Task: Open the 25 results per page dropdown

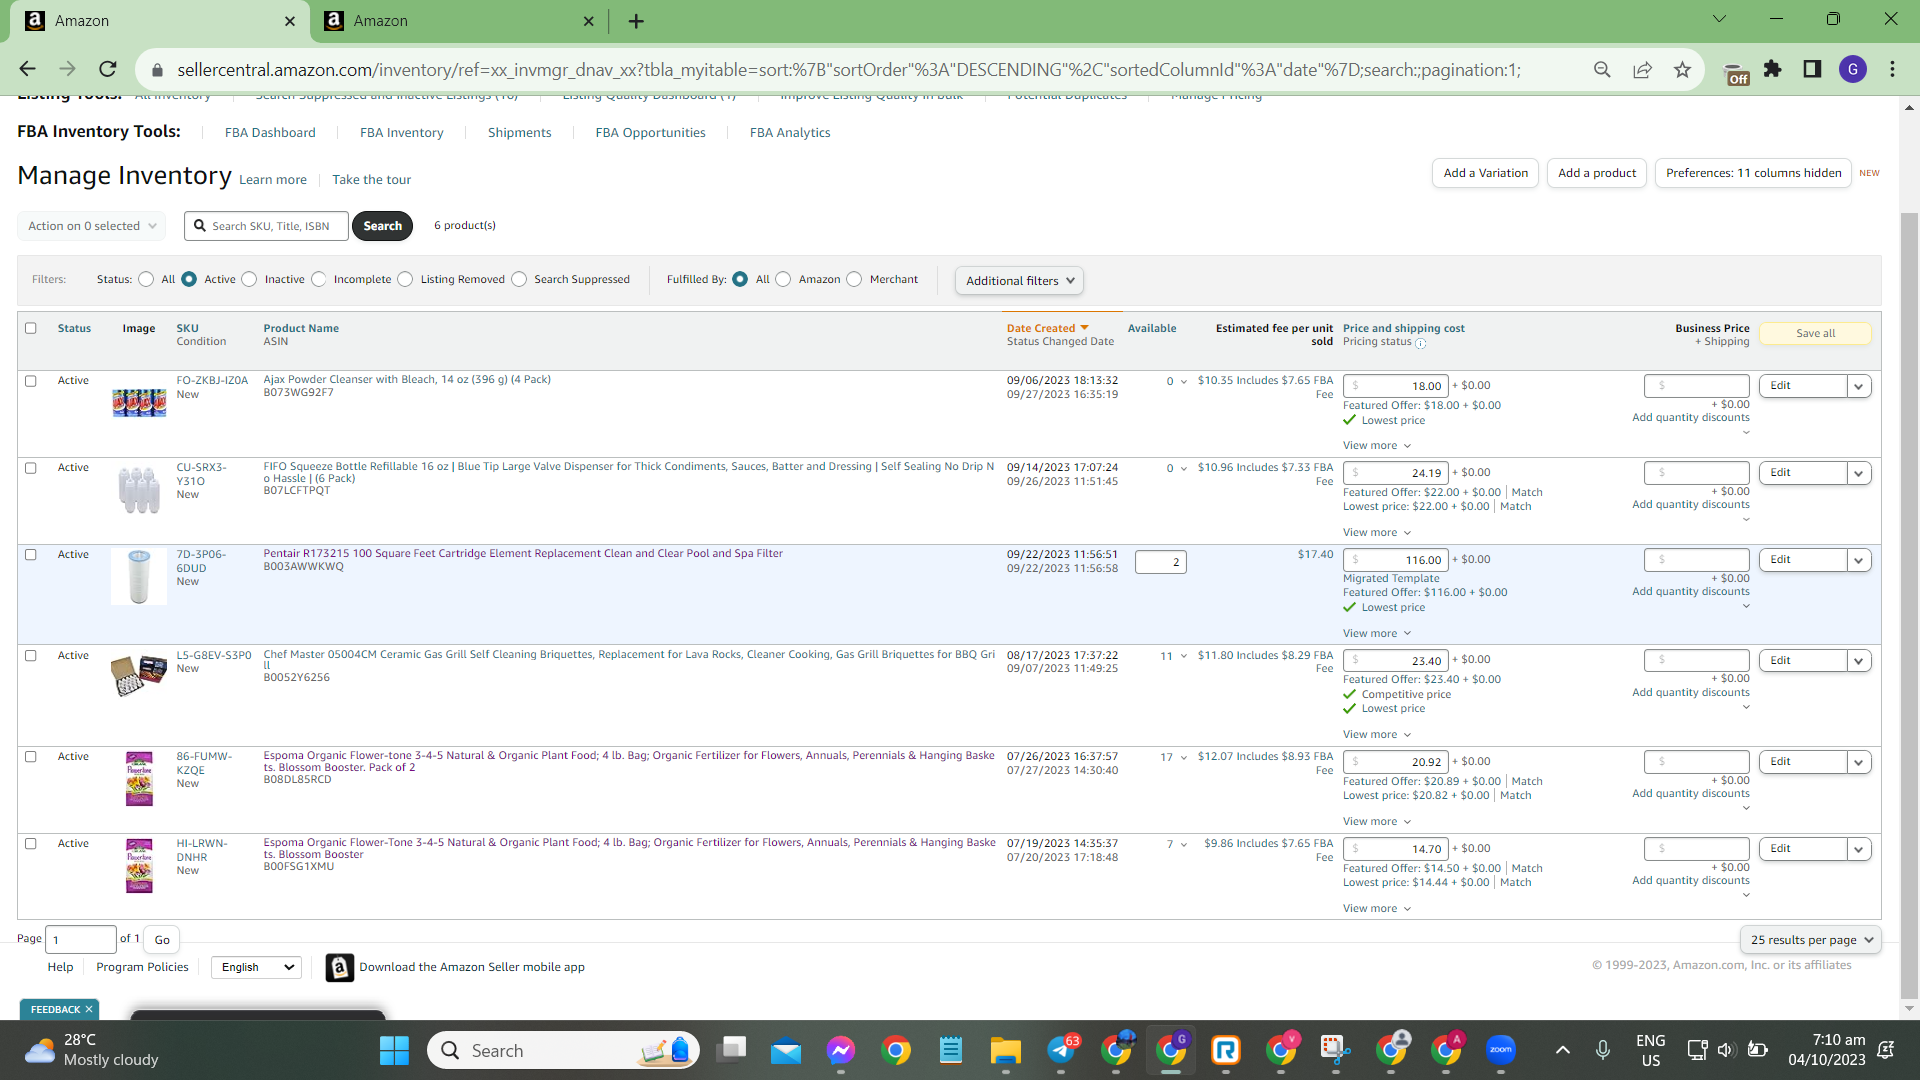Action: (x=1811, y=940)
